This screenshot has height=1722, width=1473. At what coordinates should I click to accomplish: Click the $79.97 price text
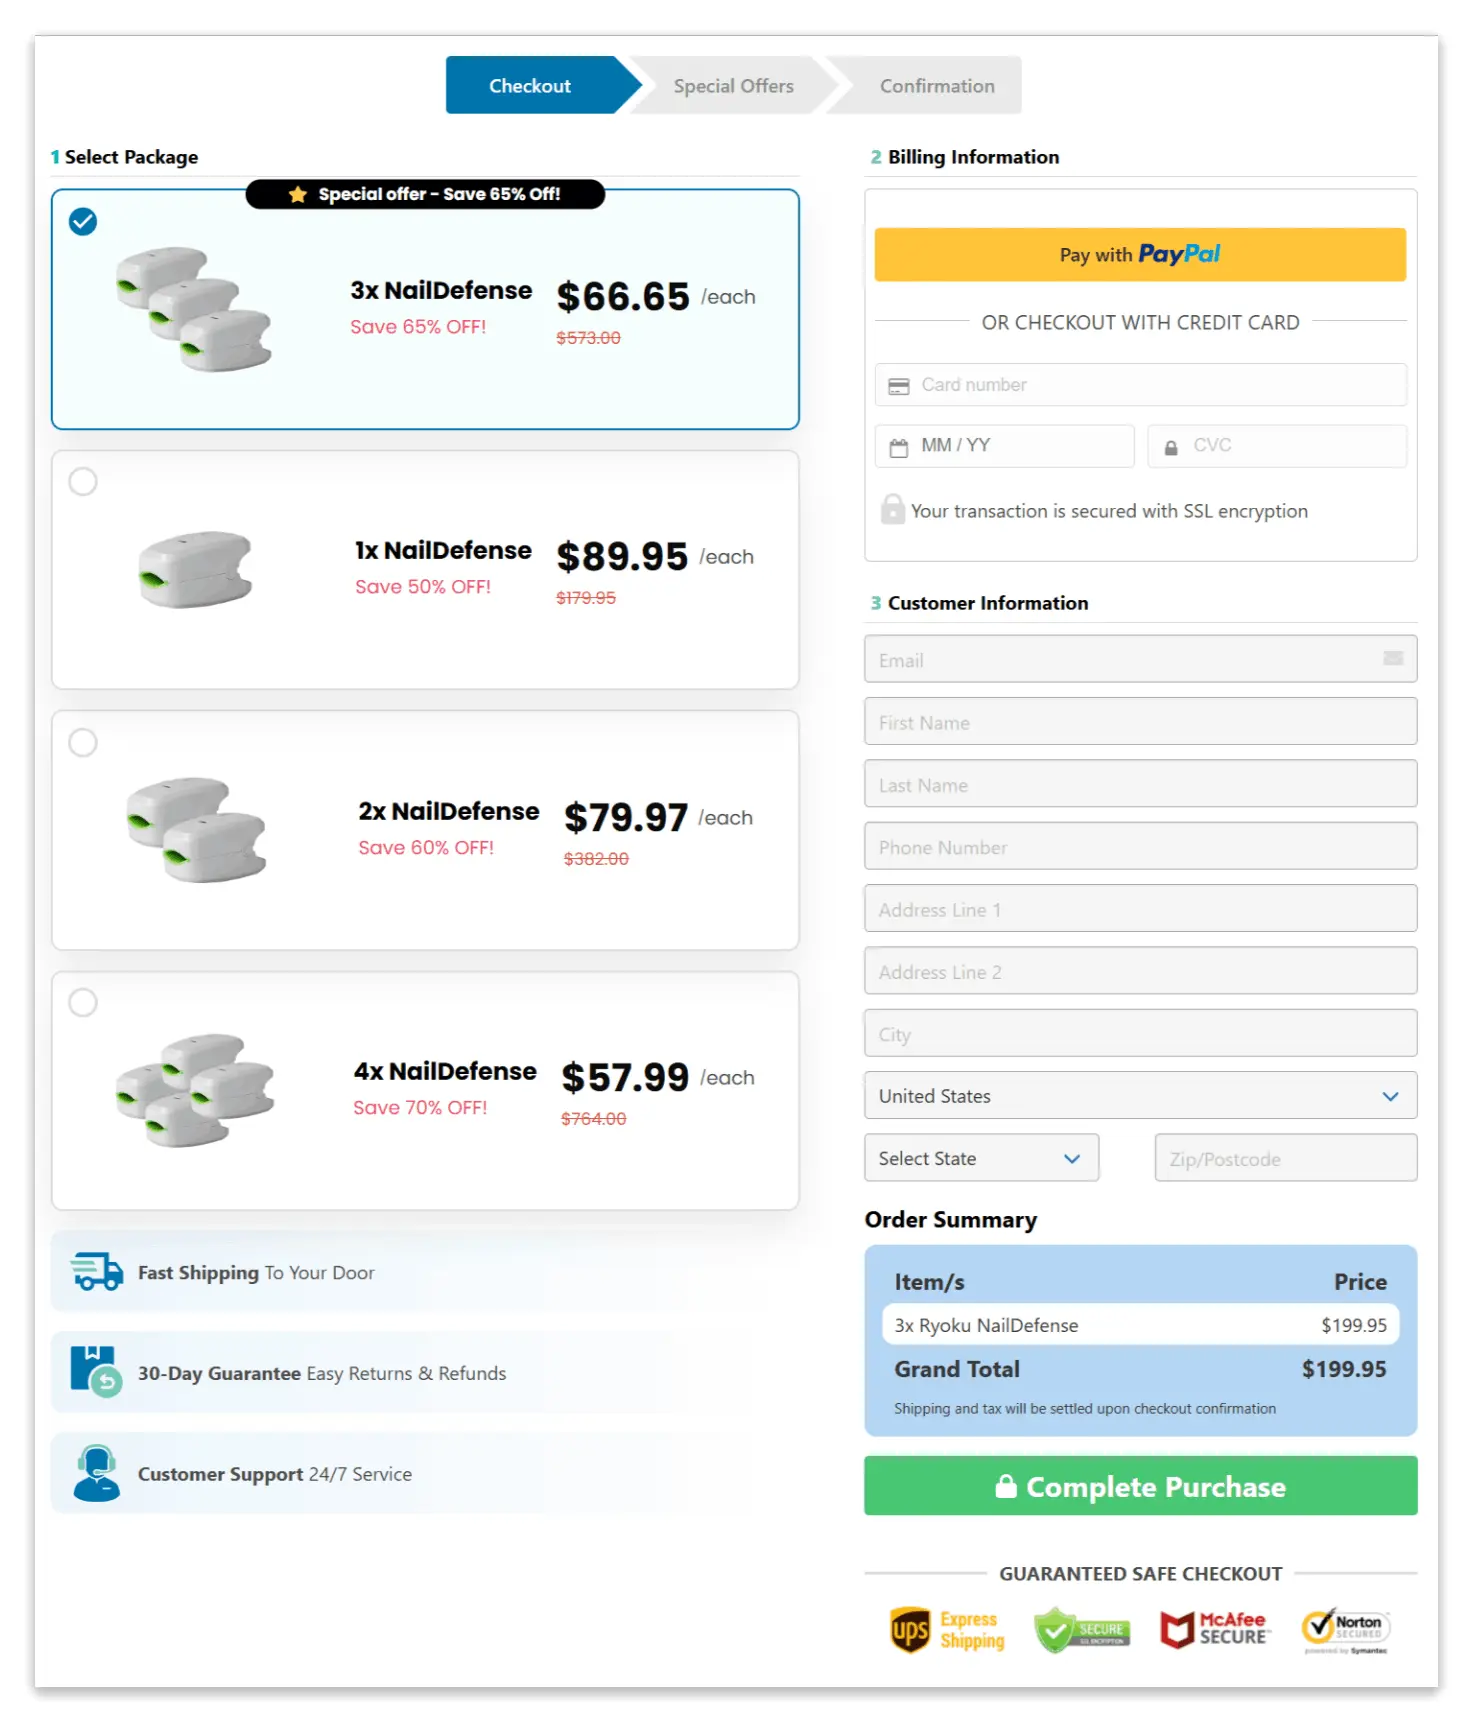coord(626,818)
